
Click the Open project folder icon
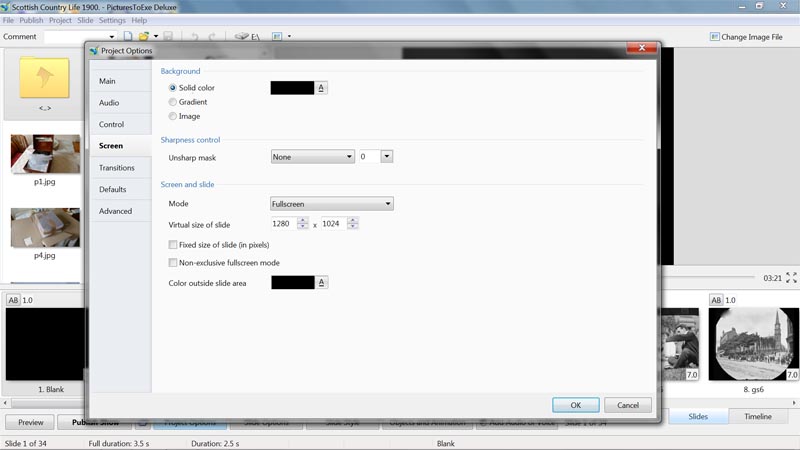point(145,37)
